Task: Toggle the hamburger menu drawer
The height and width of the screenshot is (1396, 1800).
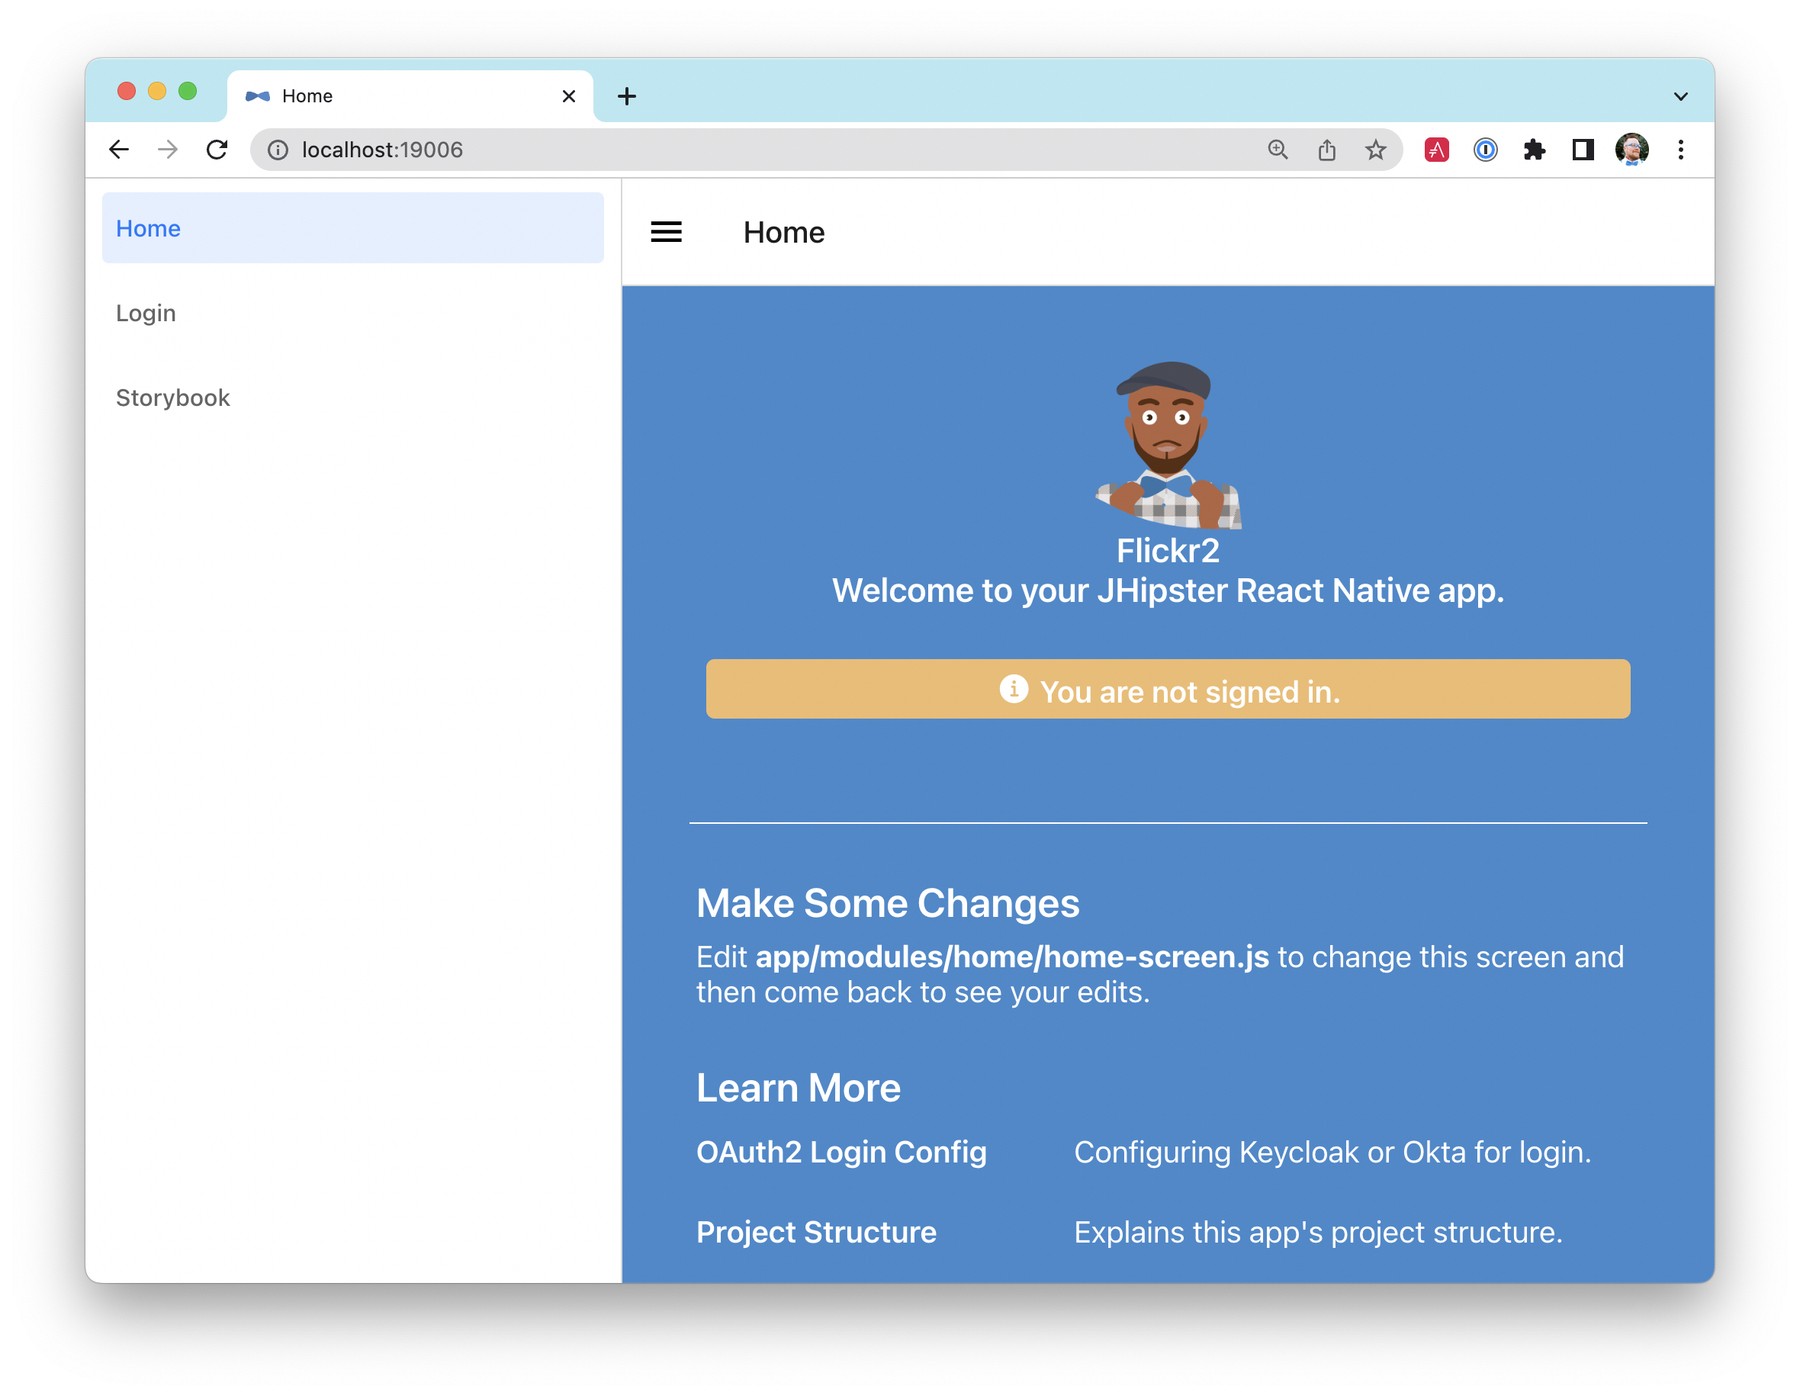Action: click(x=666, y=232)
